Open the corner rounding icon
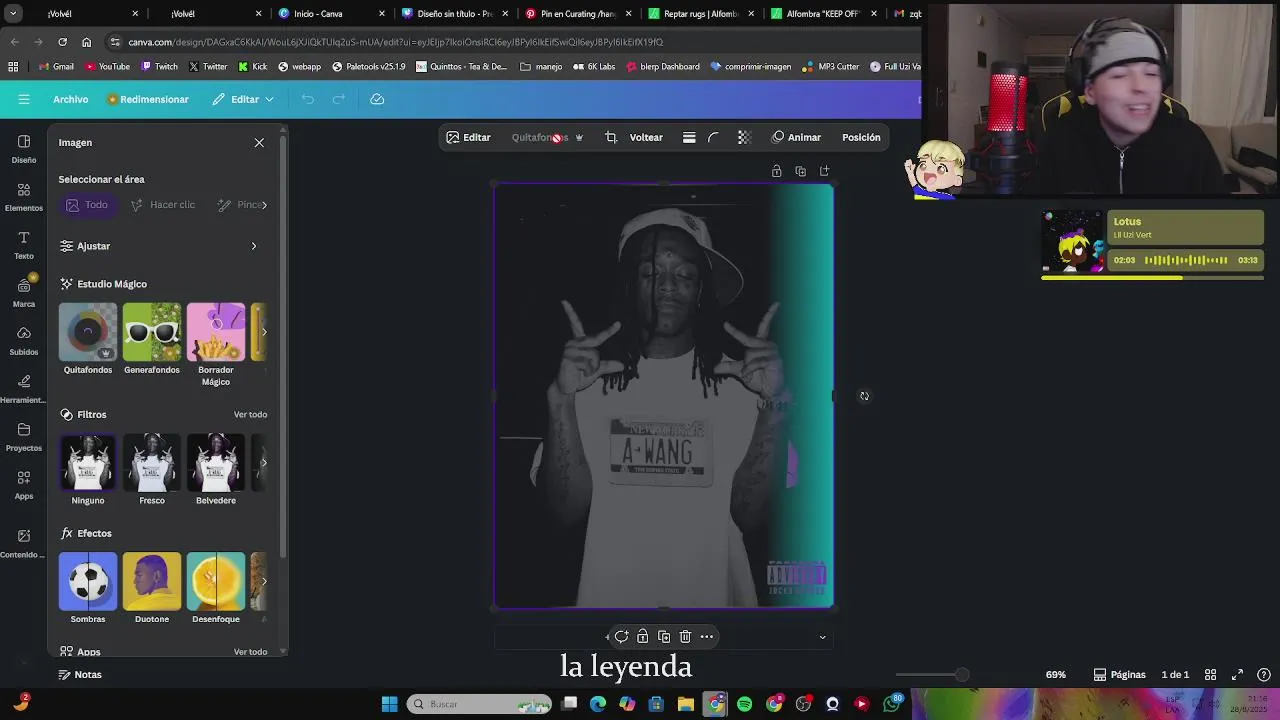The image size is (1280, 720). coord(713,137)
